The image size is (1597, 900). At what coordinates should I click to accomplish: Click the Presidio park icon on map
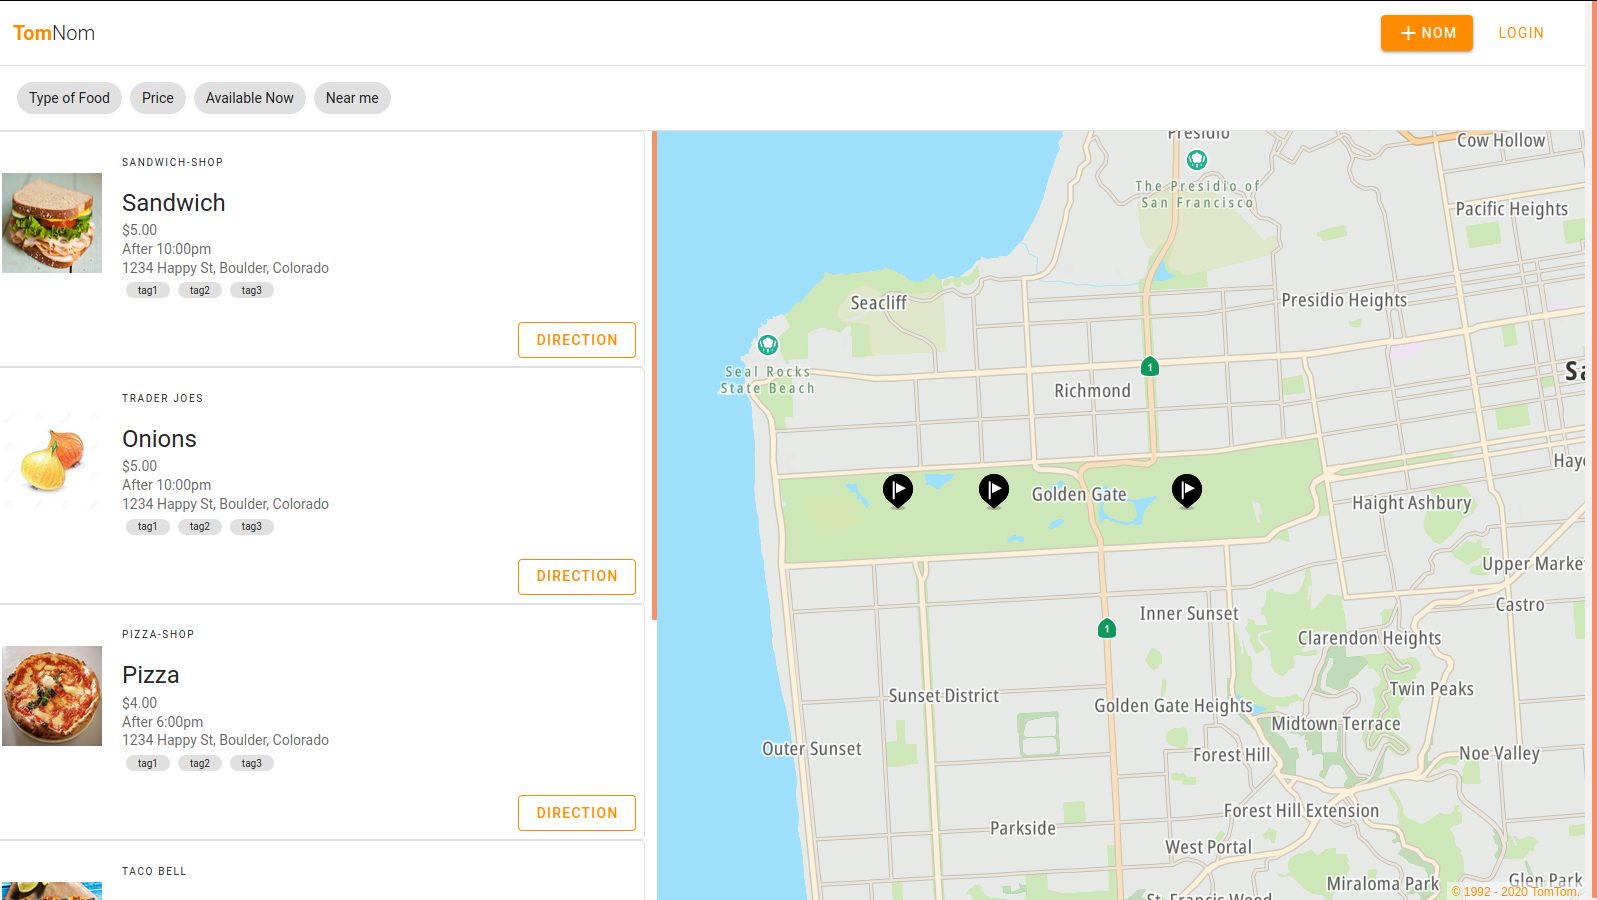tap(1197, 160)
